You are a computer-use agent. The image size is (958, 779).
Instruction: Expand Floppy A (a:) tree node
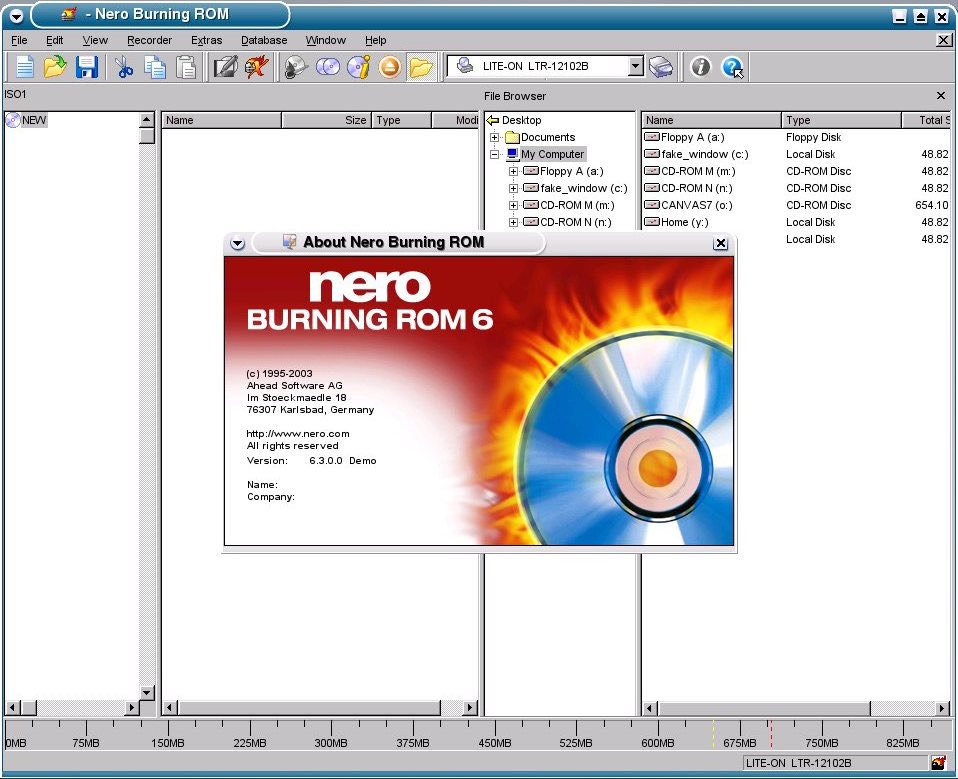513,172
